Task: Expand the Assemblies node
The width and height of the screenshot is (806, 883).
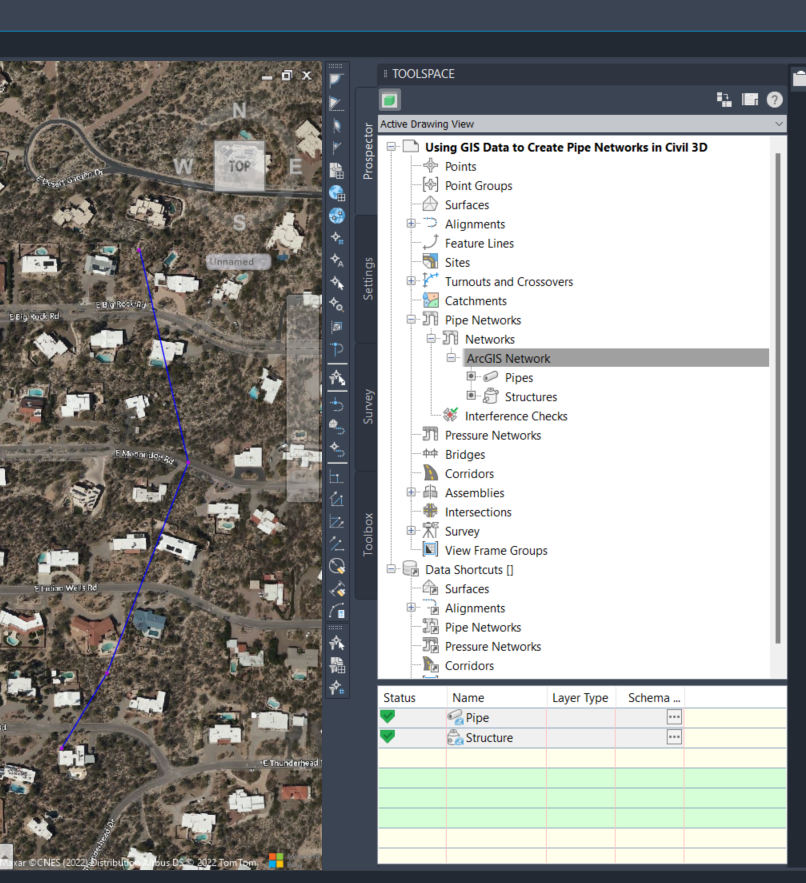Action: 411,492
